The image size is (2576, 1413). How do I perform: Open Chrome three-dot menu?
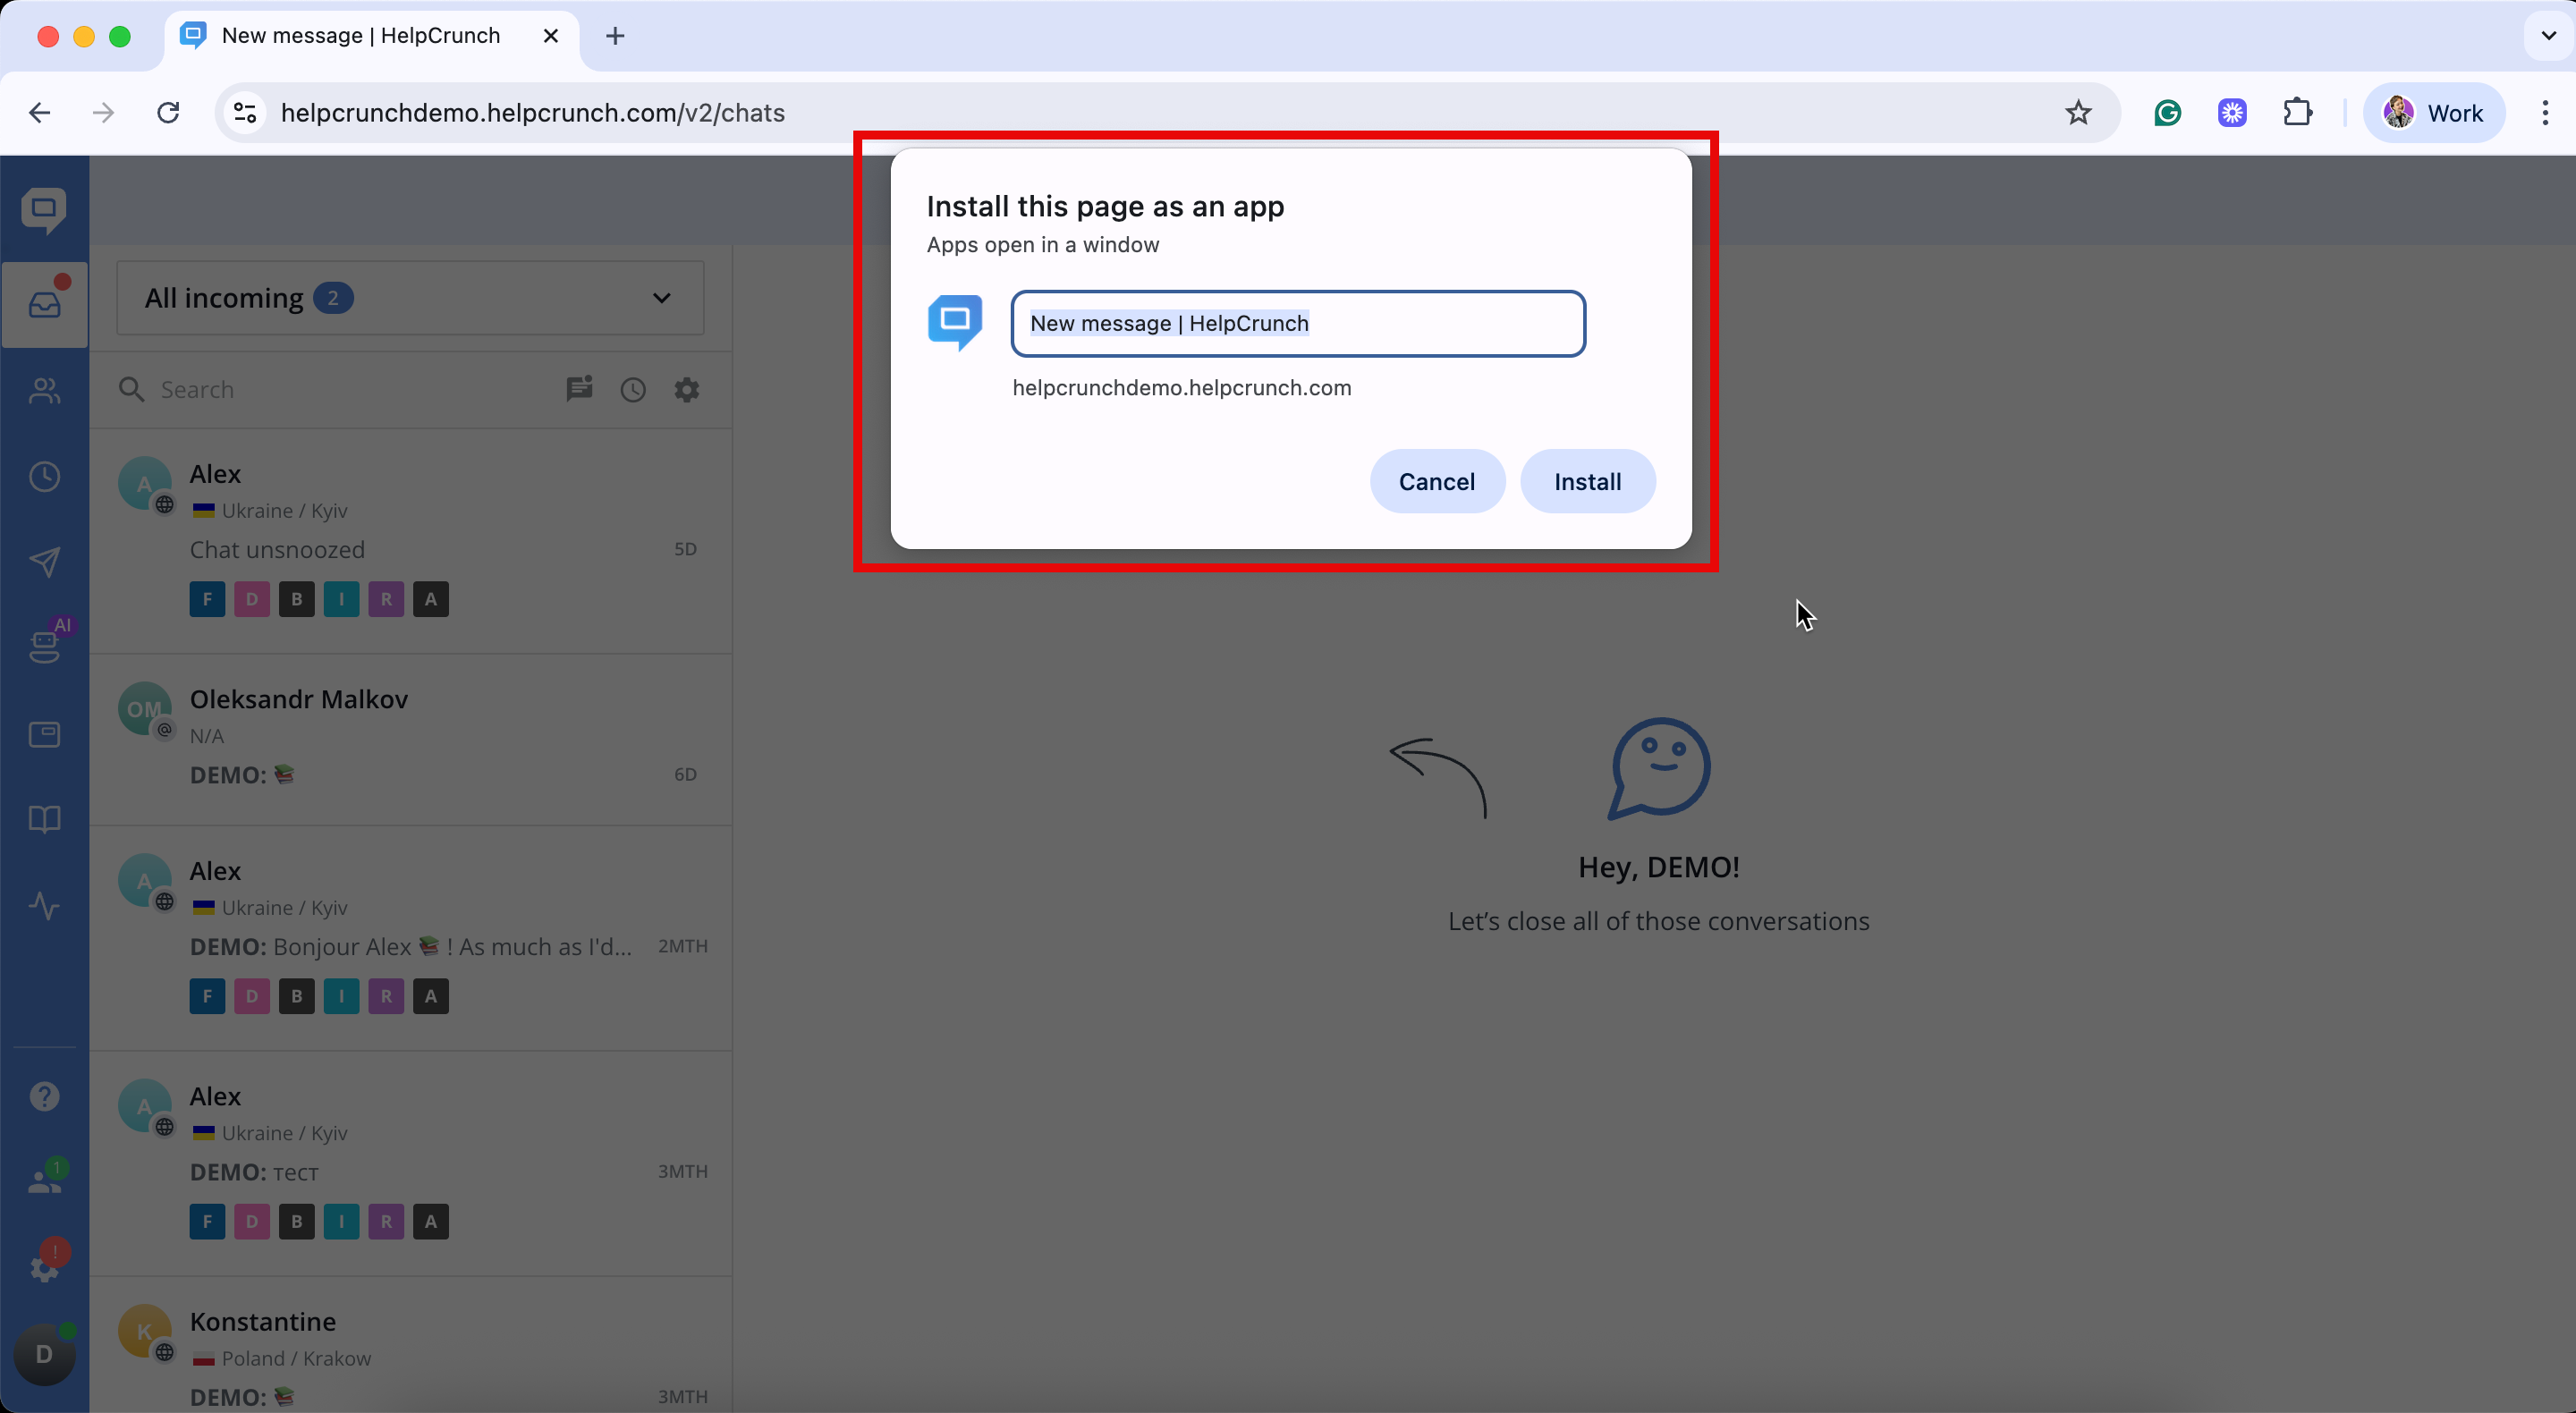[2545, 113]
